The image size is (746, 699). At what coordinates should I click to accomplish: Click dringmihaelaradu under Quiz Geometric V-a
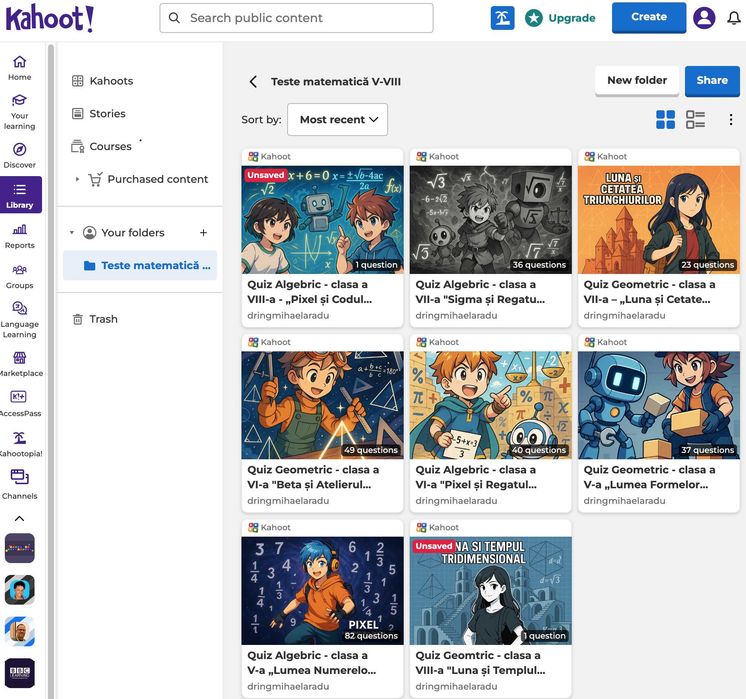tap(624, 501)
